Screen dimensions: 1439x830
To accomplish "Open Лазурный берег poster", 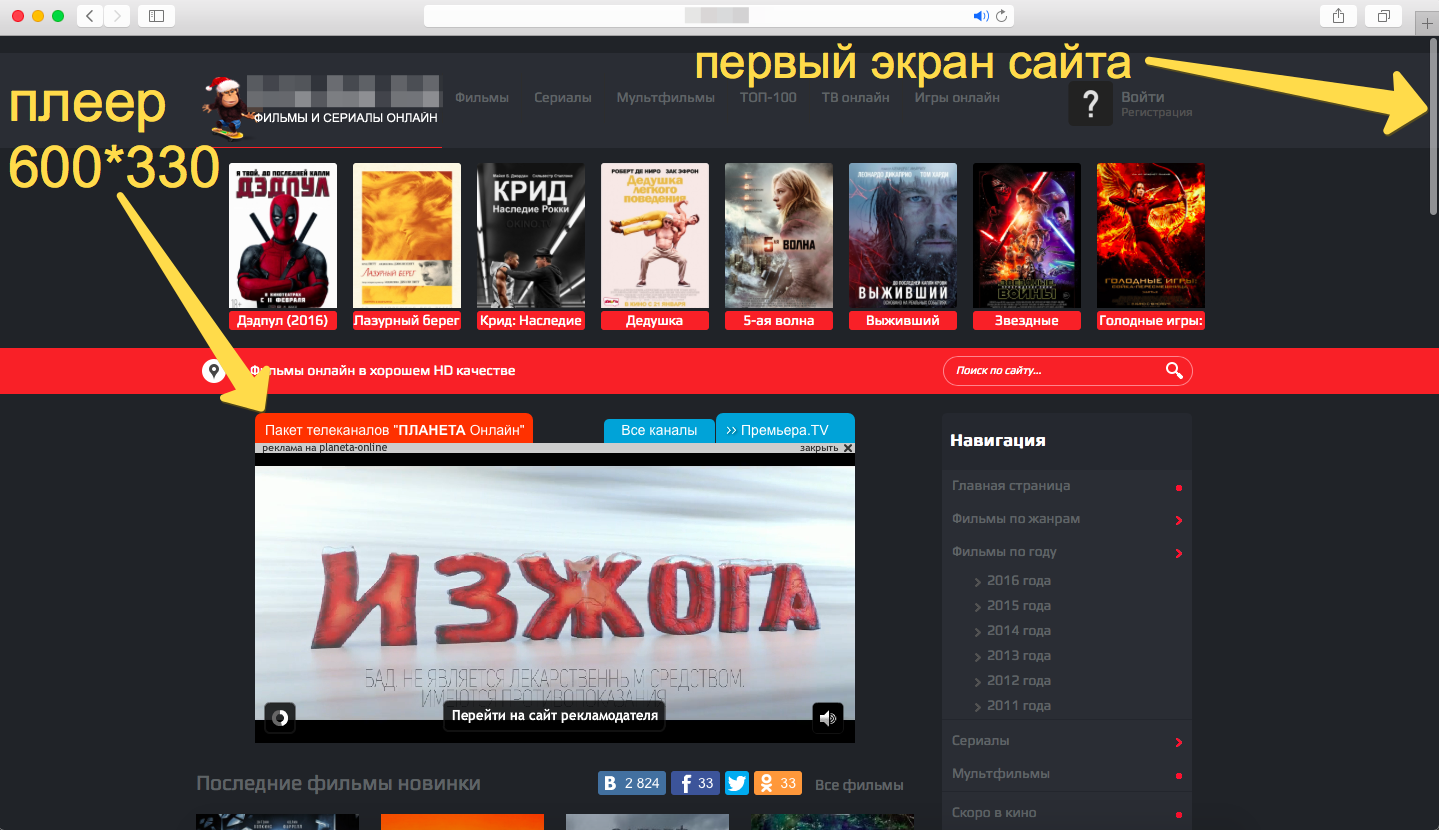I will point(407,235).
